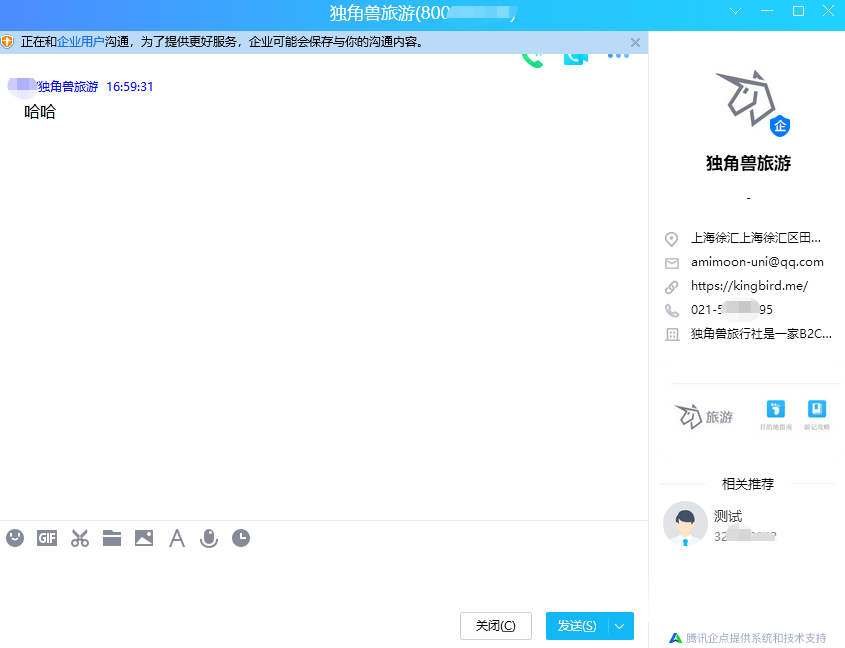Open the emoji picker
This screenshot has height=648, width=845.
(x=15, y=538)
